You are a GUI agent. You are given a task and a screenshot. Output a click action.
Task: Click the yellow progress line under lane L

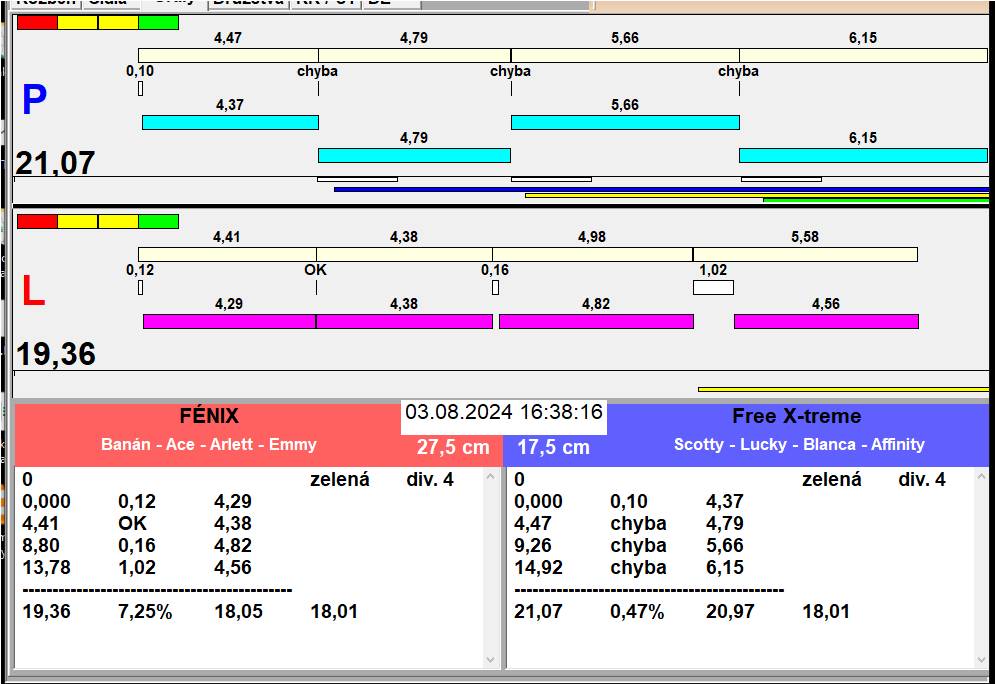pyautogui.click(x=843, y=389)
